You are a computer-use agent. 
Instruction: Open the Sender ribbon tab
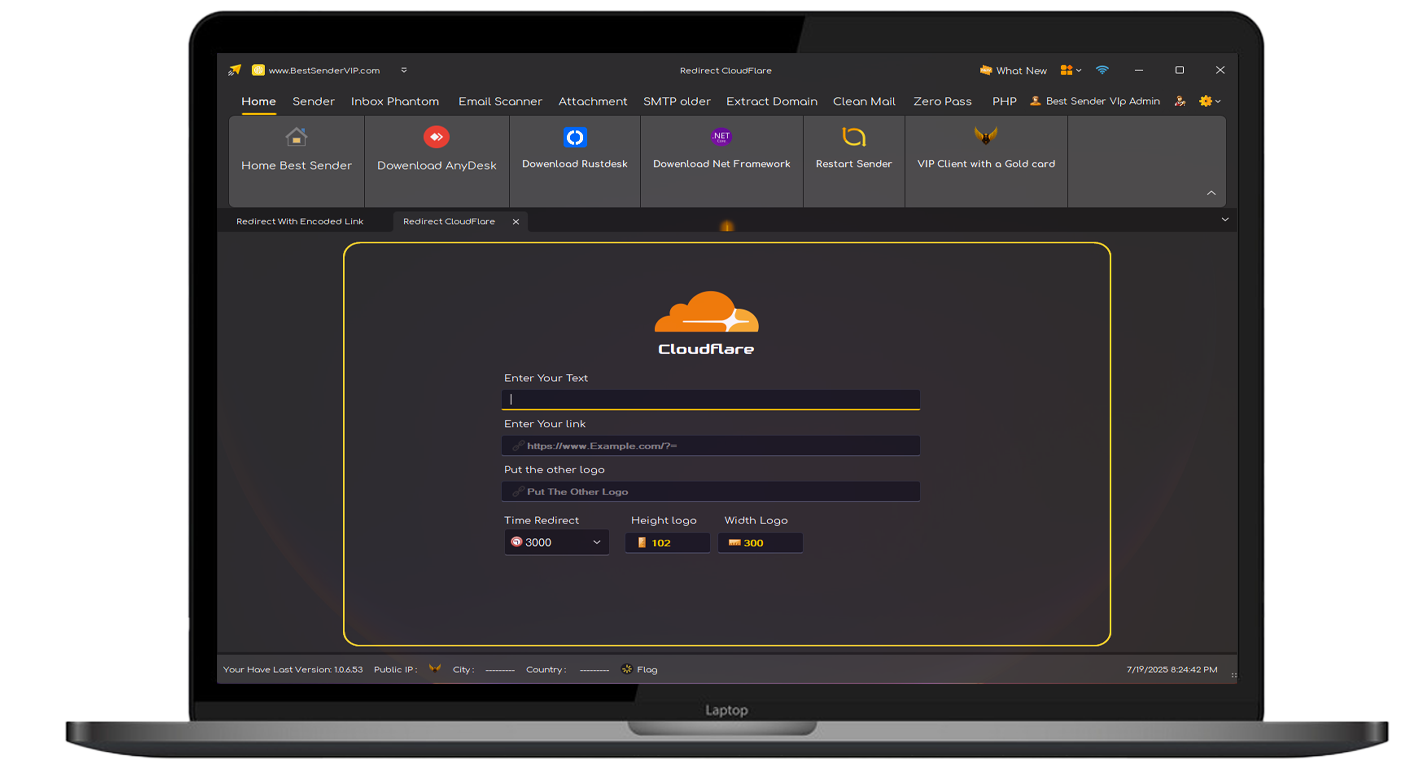313,101
